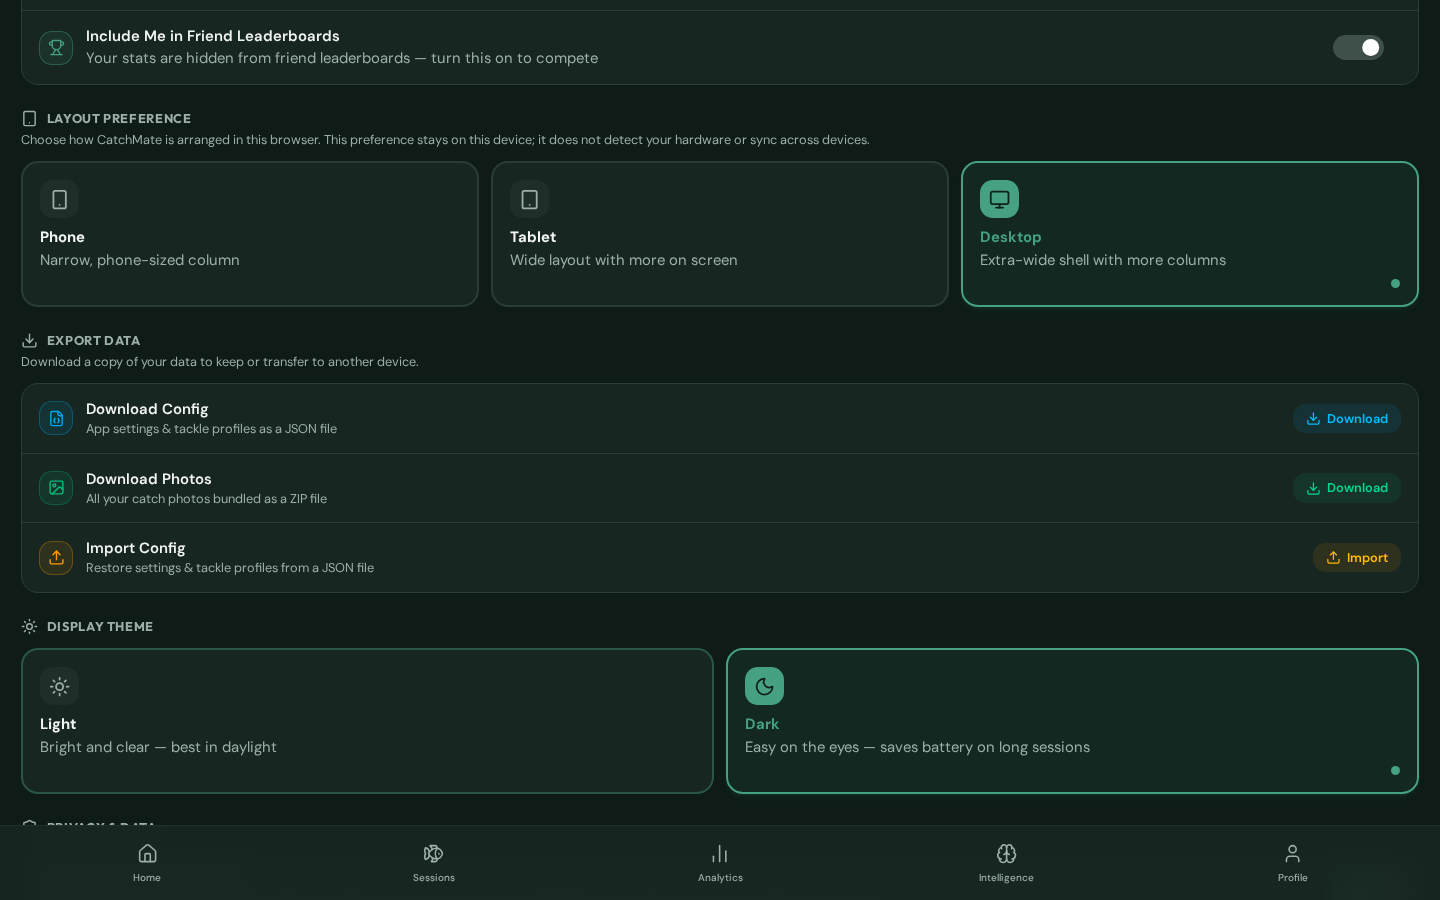Image resolution: width=1440 pixels, height=900 pixels.
Task: Switch to the Analytics tab
Action: coord(720,862)
